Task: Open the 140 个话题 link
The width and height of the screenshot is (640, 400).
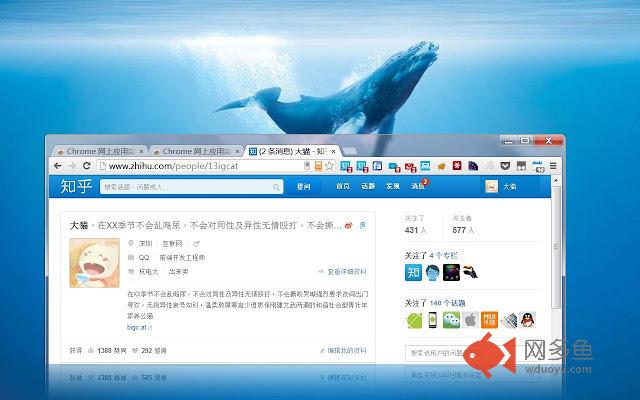Action: [x=447, y=303]
